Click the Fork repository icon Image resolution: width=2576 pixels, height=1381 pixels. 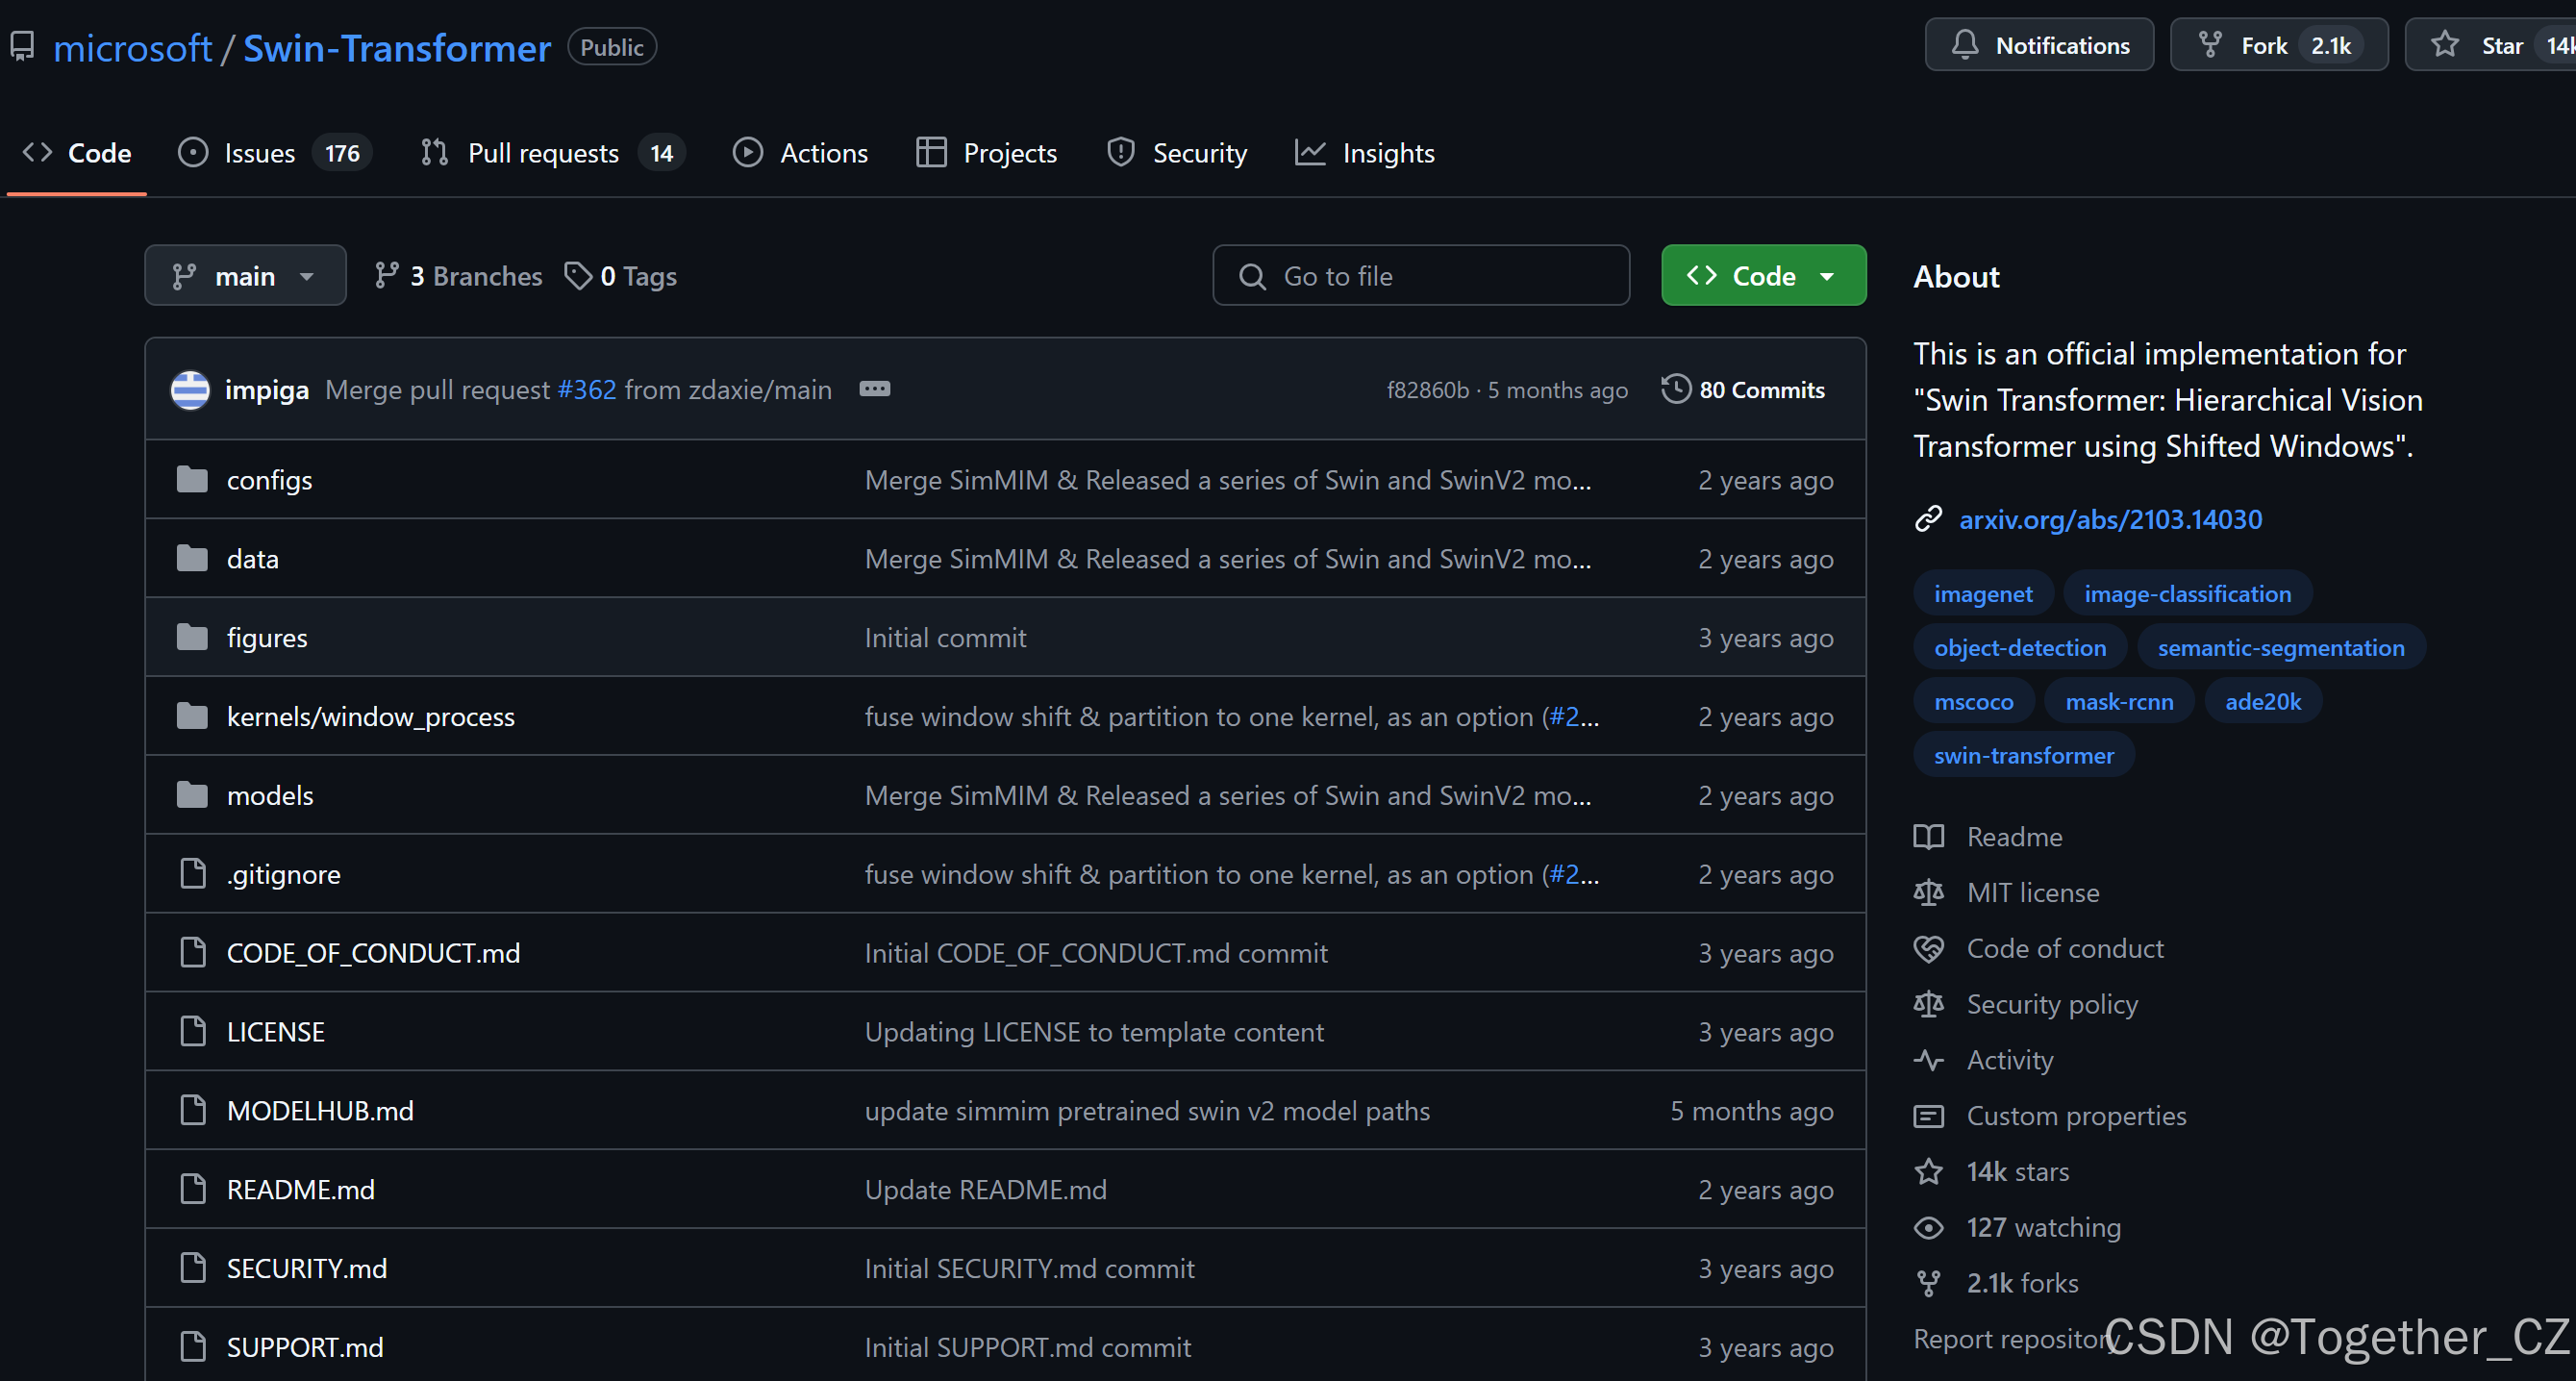point(2209,45)
